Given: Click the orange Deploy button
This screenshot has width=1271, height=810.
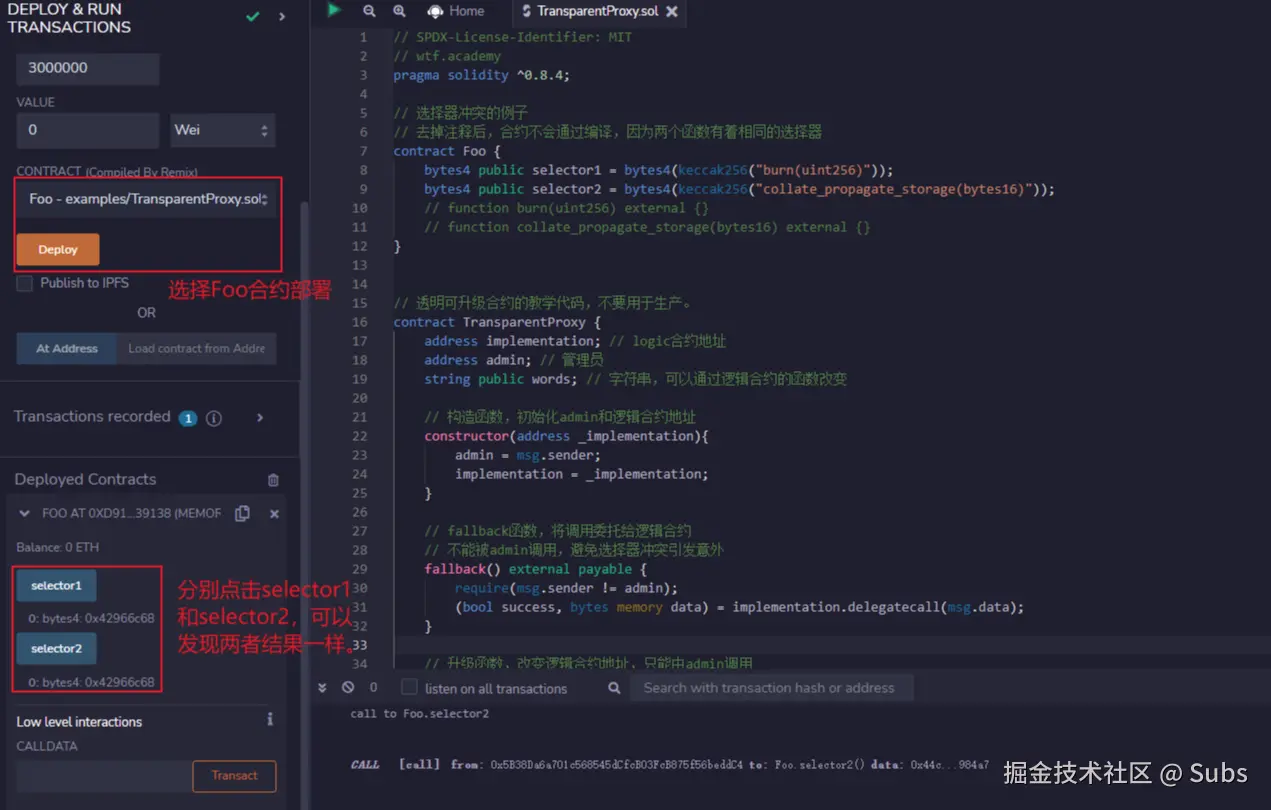Looking at the screenshot, I should (x=58, y=249).
